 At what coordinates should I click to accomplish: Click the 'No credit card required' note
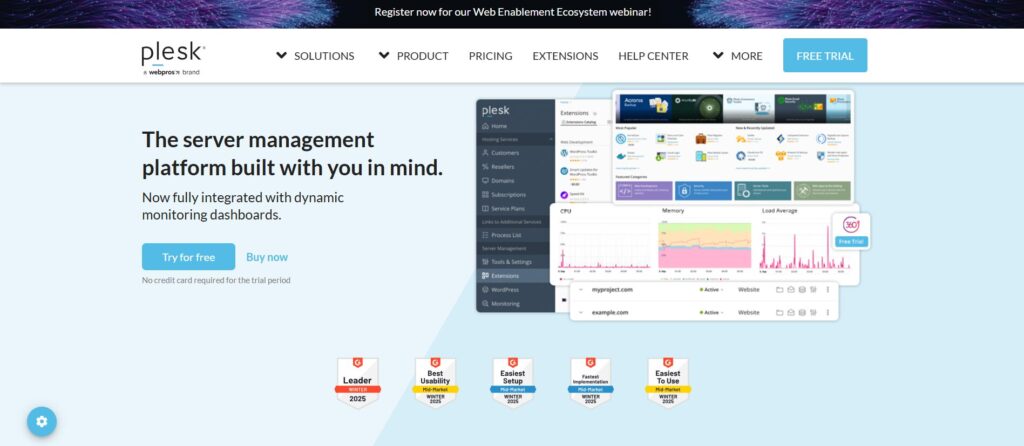point(216,280)
